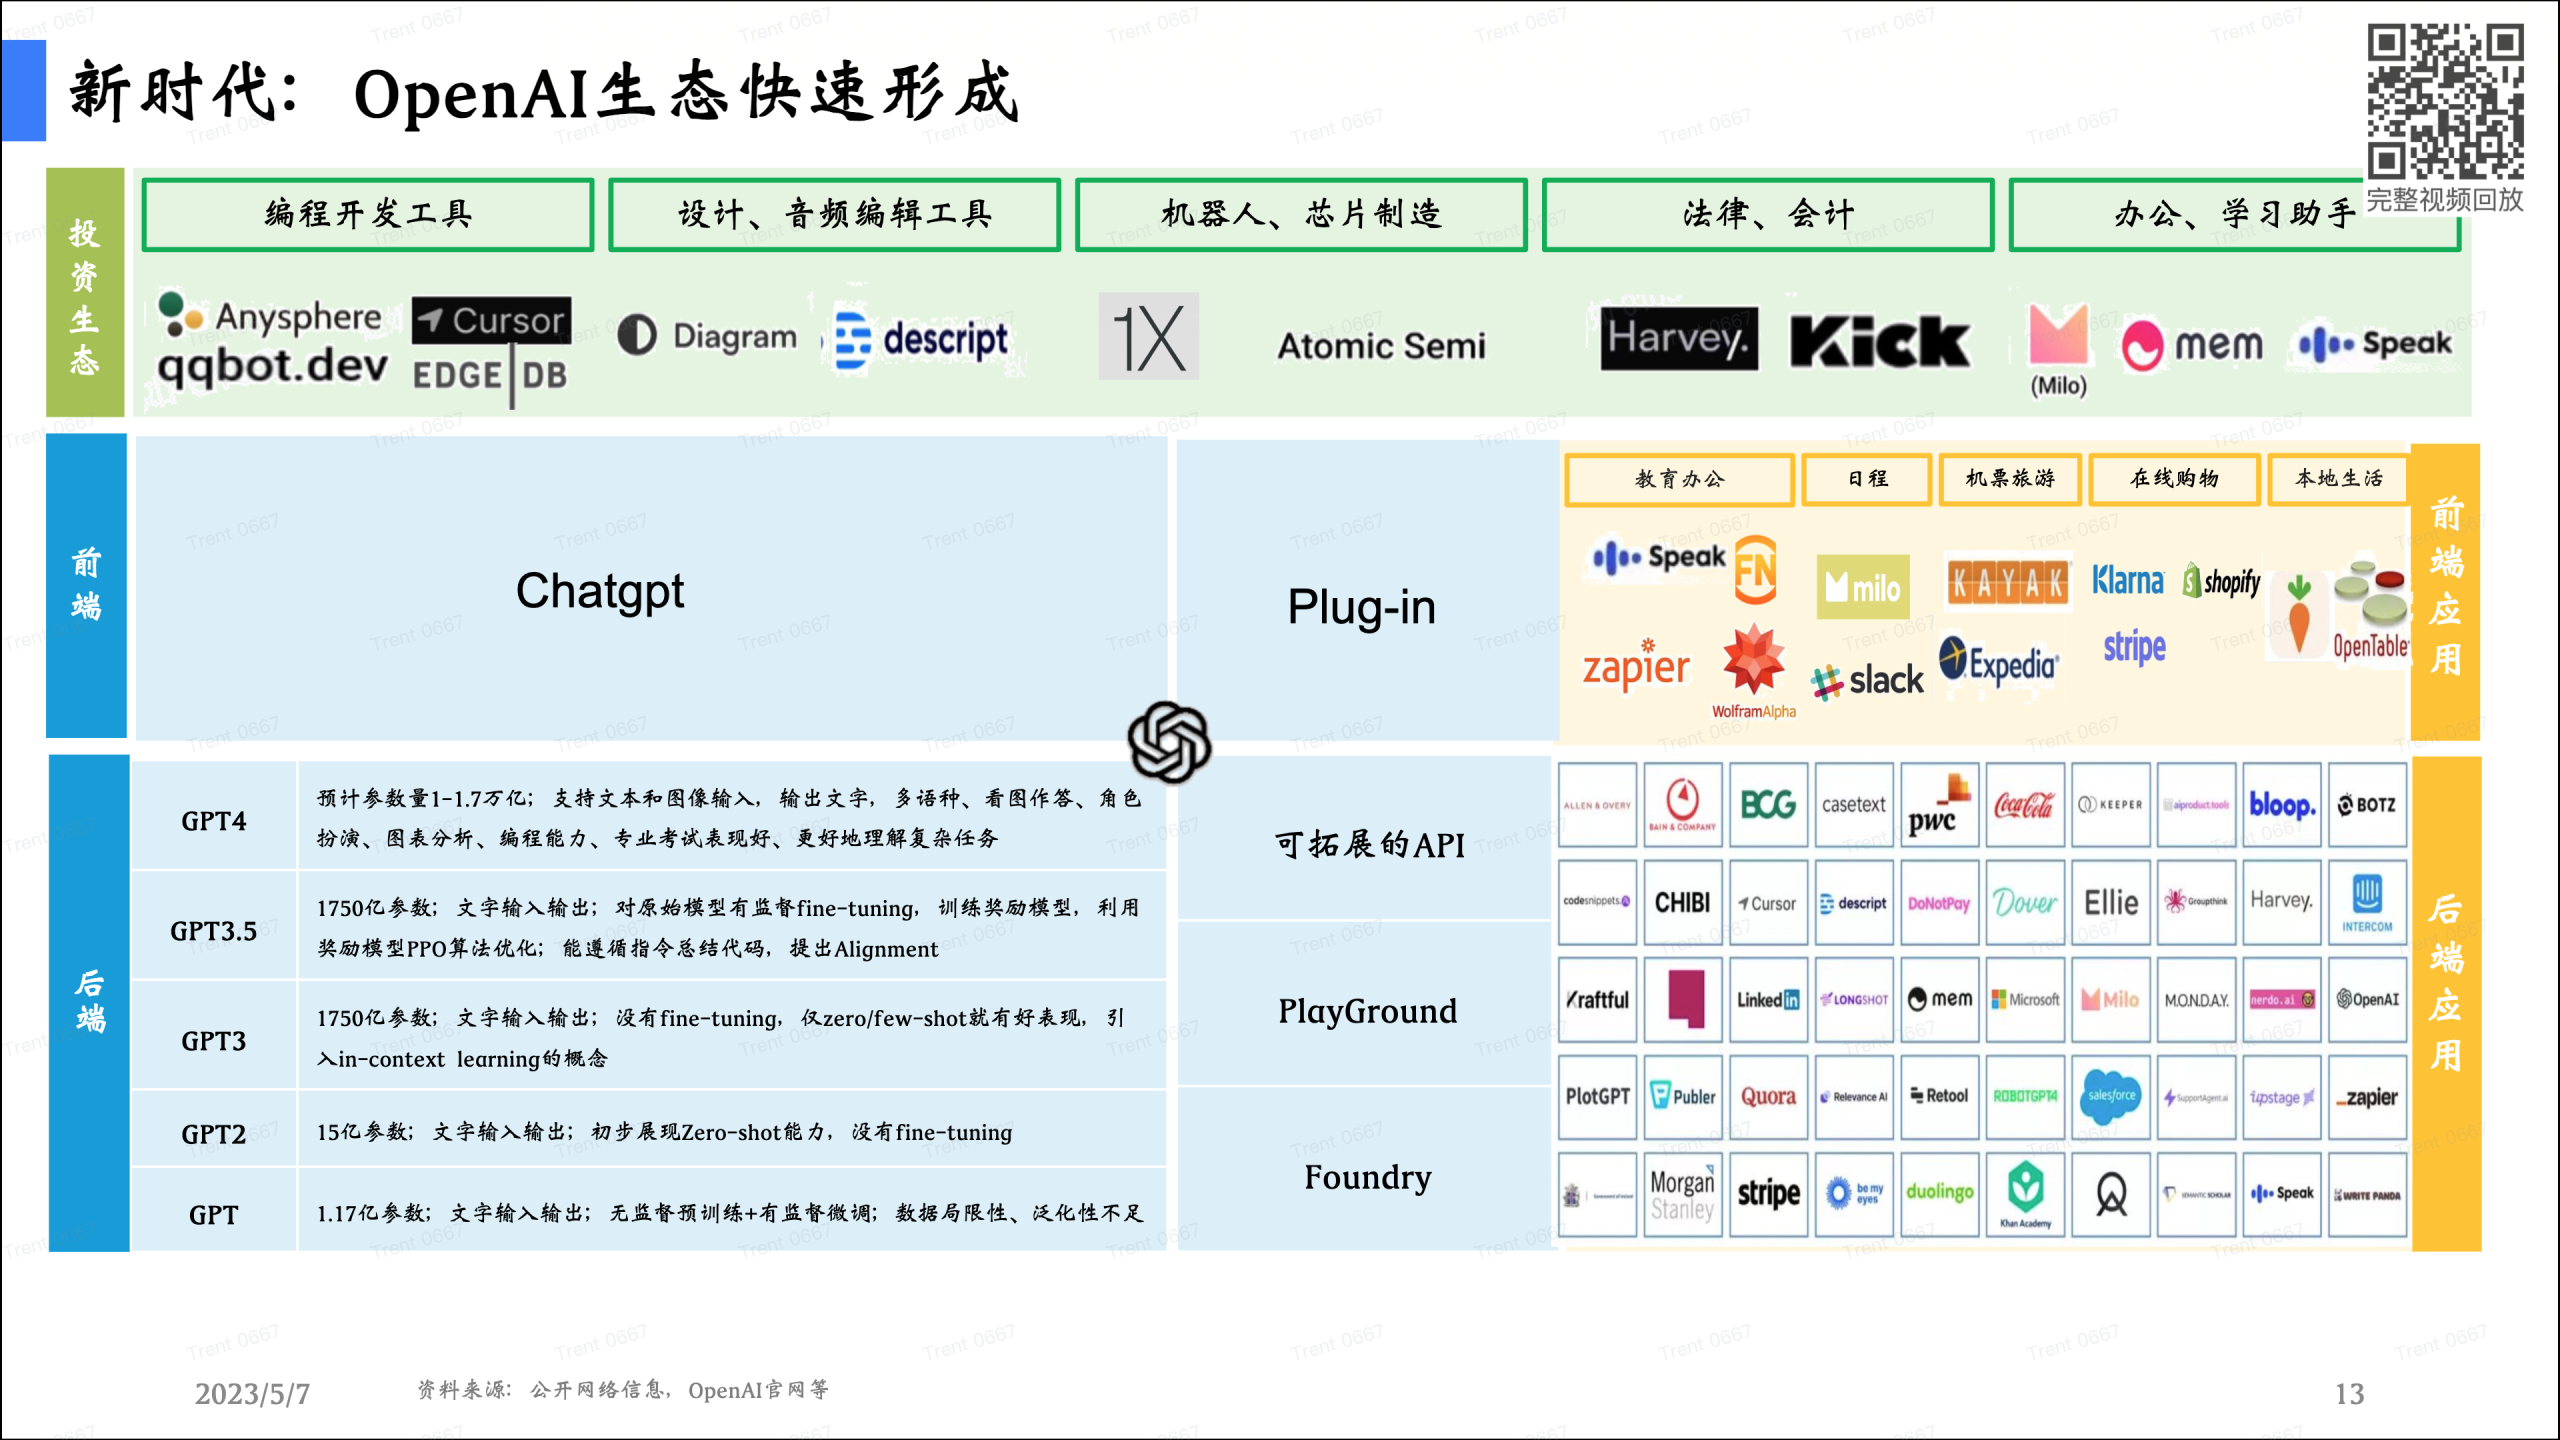2560x1440 pixels.
Task: Click the "2023/5/7" date in footer
Action: 252,1393
